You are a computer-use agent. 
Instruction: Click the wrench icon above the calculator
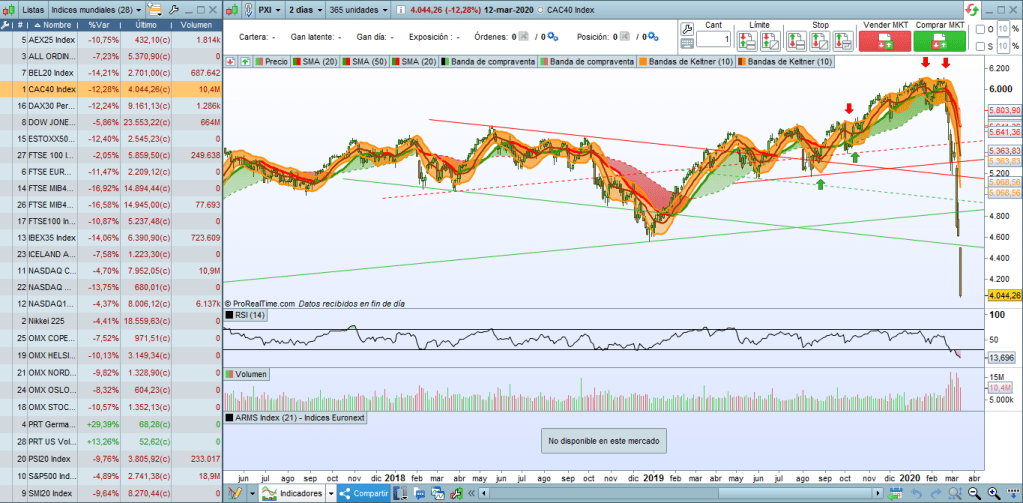point(687,27)
